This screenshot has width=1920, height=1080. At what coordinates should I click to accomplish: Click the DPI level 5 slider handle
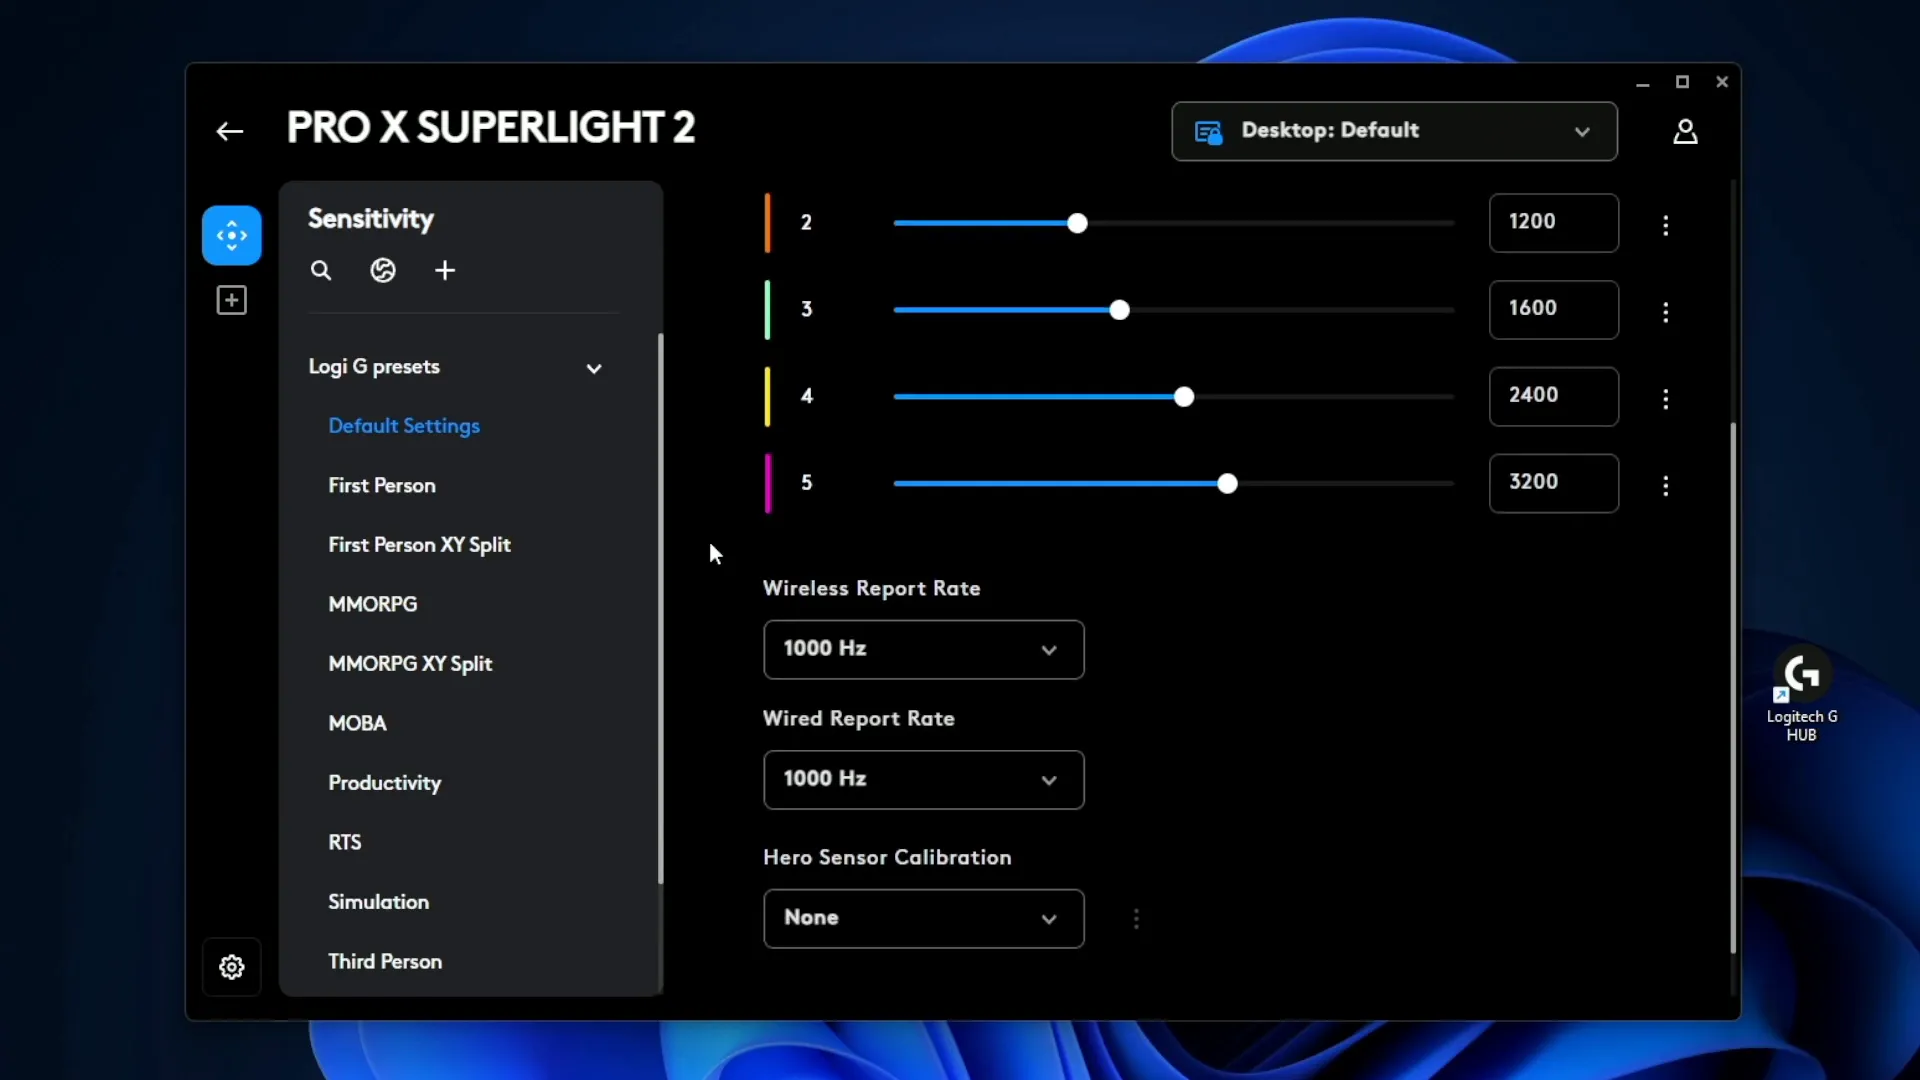1227,484
